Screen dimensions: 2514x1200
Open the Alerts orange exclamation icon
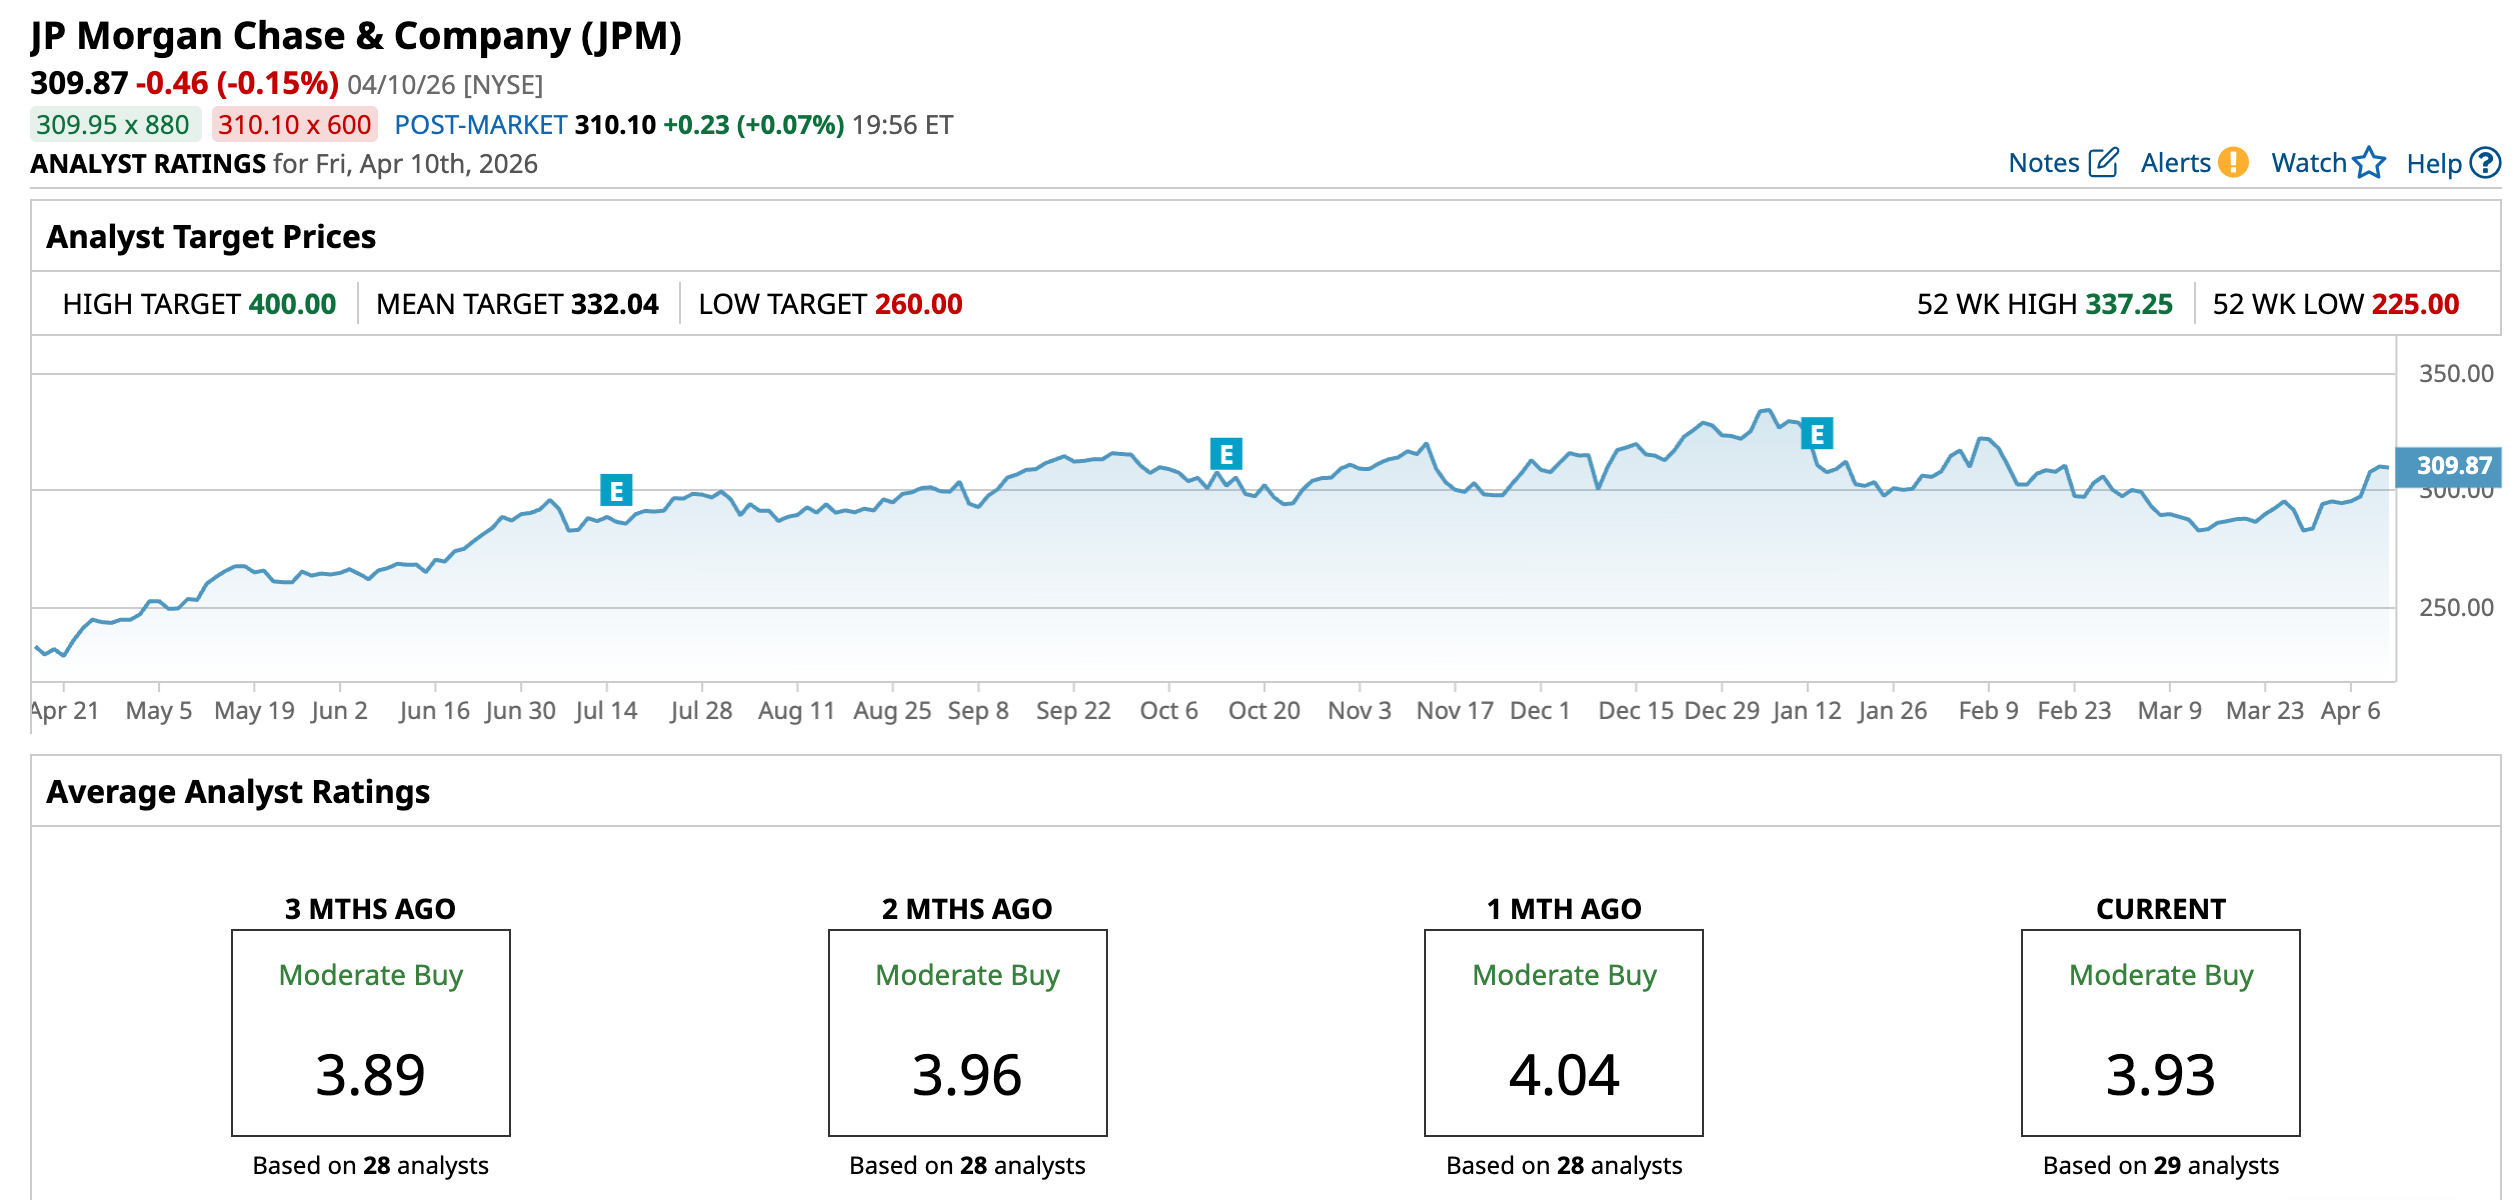tap(2232, 163)
